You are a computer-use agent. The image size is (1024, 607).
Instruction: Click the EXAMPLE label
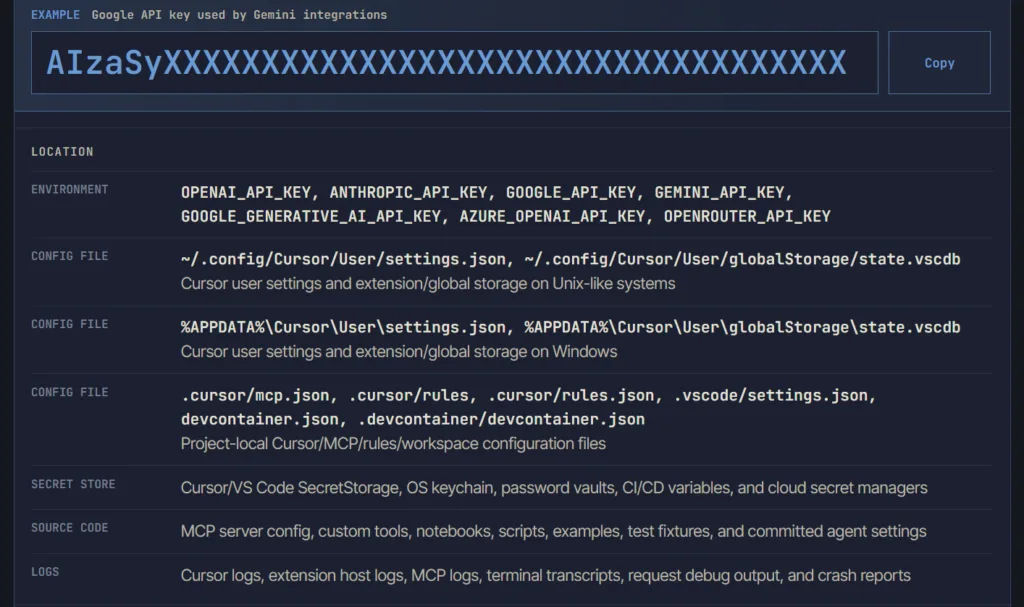tap(56, 14)
